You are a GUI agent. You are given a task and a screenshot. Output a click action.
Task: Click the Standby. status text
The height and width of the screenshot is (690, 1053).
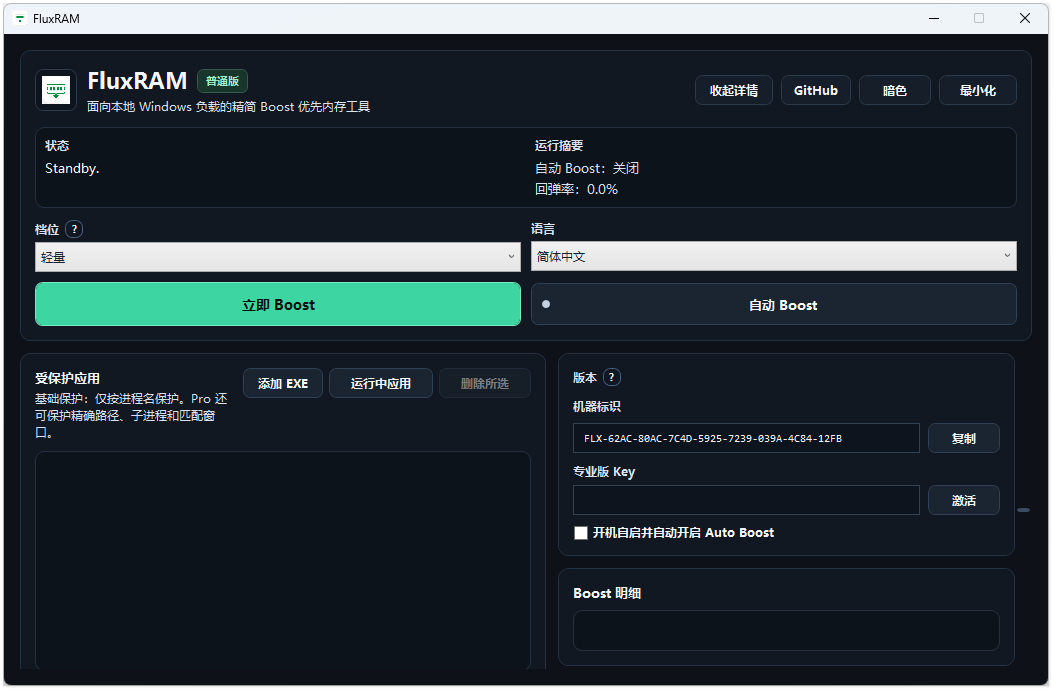(x=72, y=169)
